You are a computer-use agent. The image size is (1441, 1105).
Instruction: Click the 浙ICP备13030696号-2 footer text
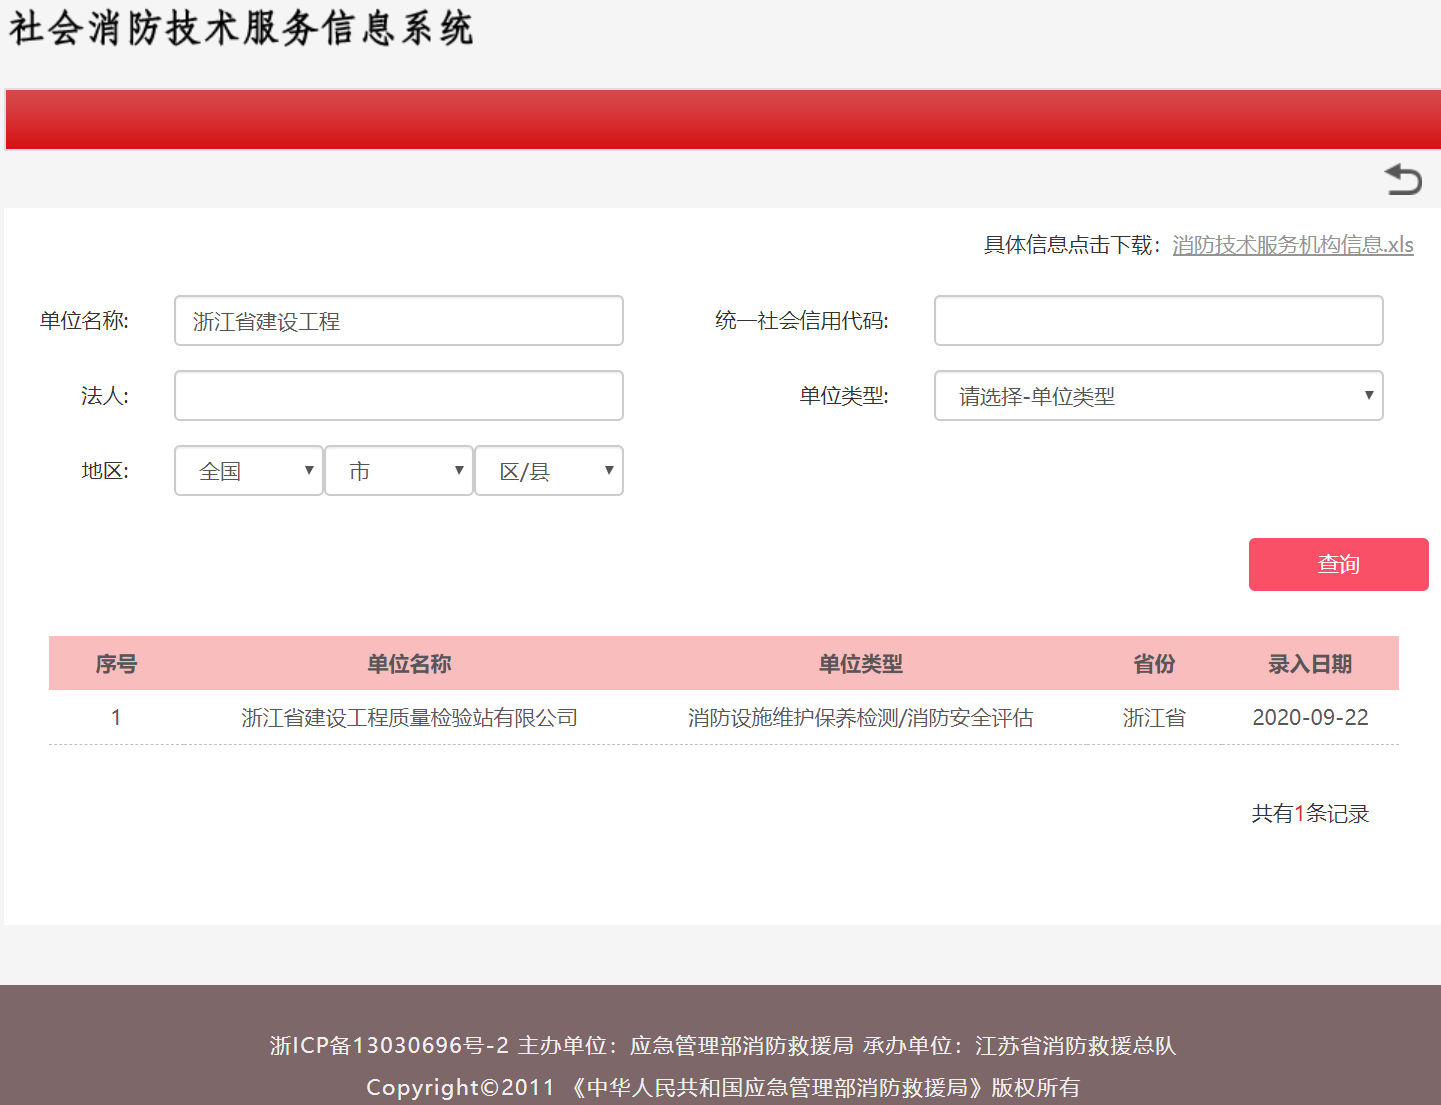pyautogui.click(x=389, y=1046)
